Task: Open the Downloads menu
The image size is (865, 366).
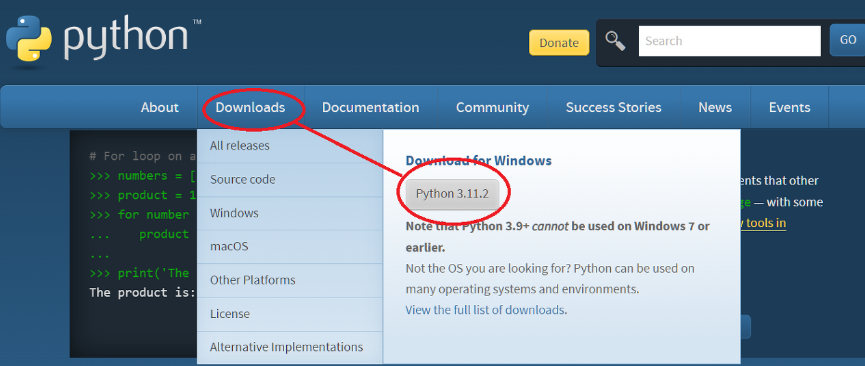Action: pyautogui.click(x=250, y=107)
